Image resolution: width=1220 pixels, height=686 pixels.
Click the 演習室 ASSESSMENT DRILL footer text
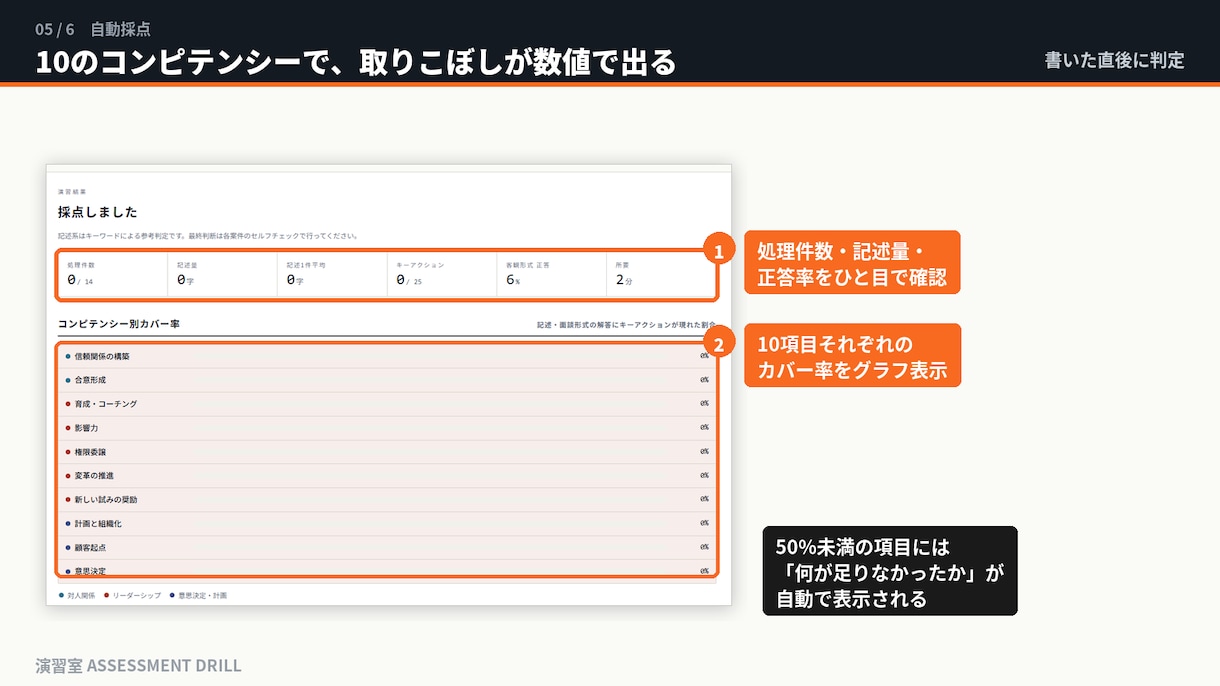(x=138, y=665)
